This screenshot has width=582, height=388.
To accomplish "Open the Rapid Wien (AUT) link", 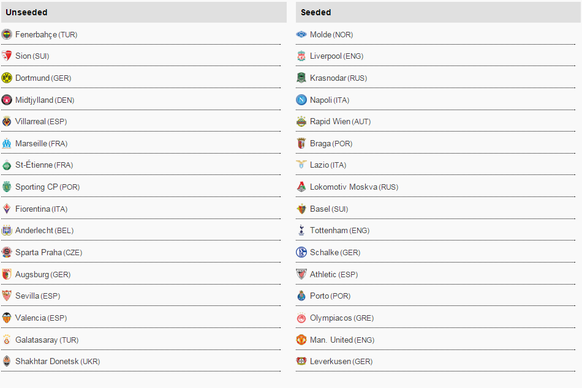I will [340, 121].
